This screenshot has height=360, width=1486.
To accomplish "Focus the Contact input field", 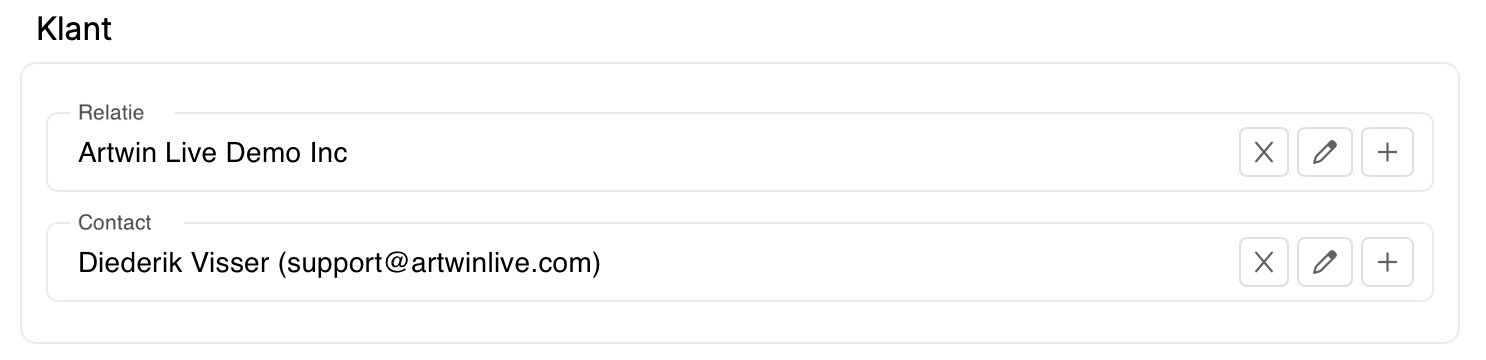I will [x=740, y=262].
